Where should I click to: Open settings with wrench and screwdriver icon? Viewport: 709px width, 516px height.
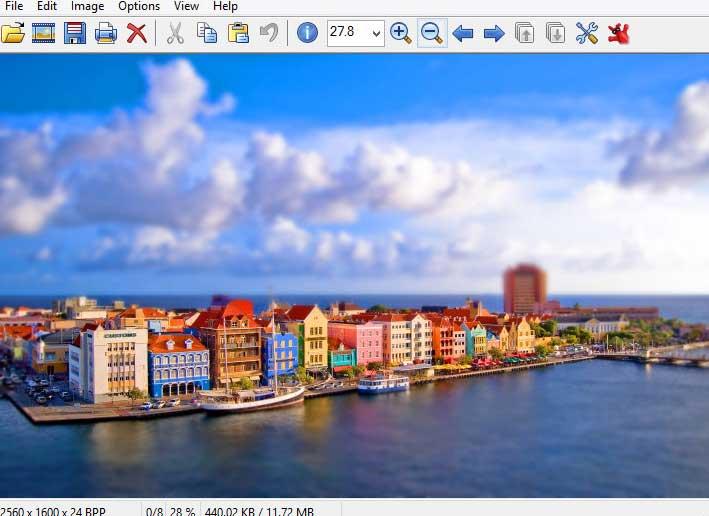587,33
